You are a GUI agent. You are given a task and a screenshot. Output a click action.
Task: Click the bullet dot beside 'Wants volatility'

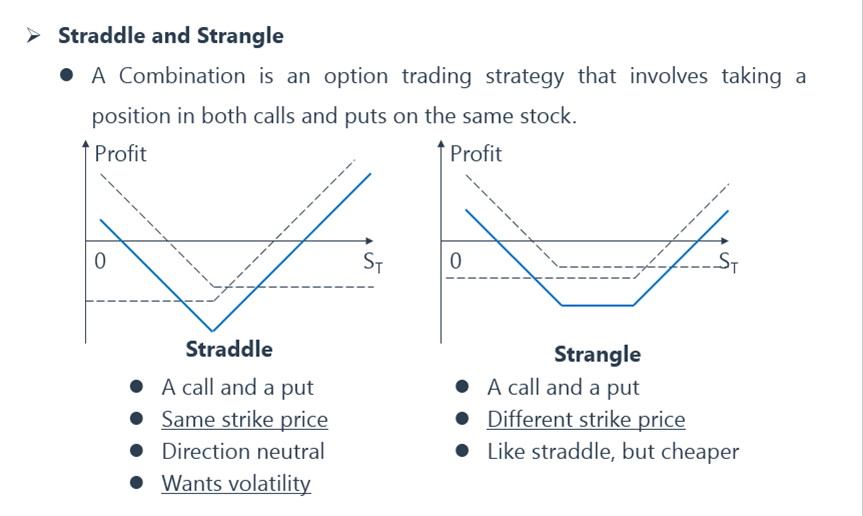click(x=136, y=483)
